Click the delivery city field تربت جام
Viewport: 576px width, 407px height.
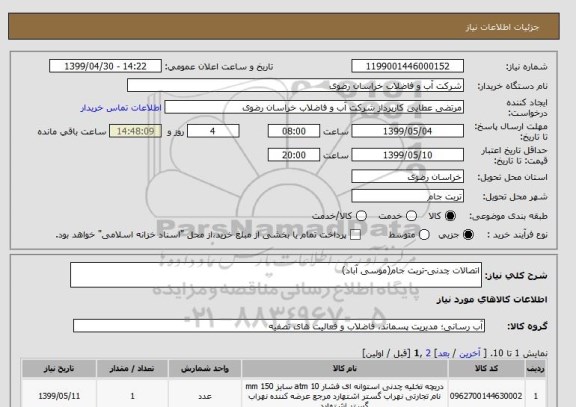click(407, 196)
